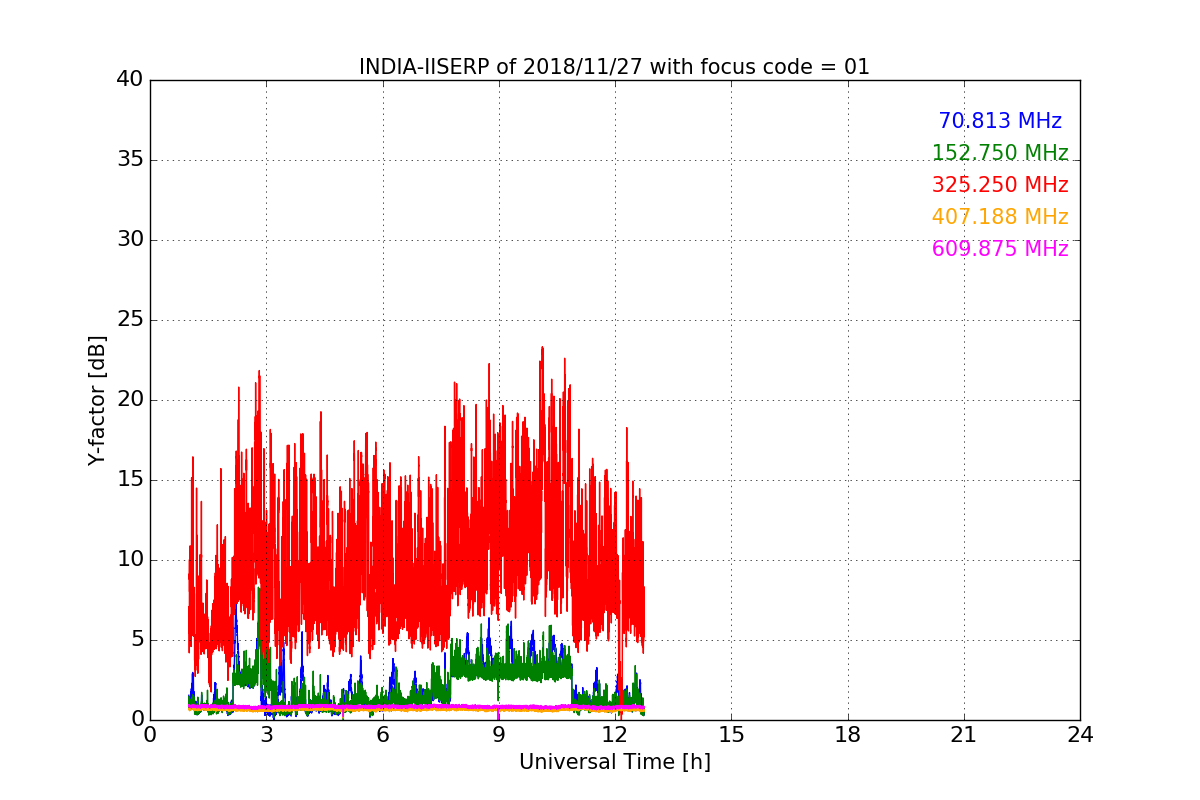Viewport: 1200px width, 800px height.
Task: Click the y-axis tick label 20
Action: tap(129, 400)
